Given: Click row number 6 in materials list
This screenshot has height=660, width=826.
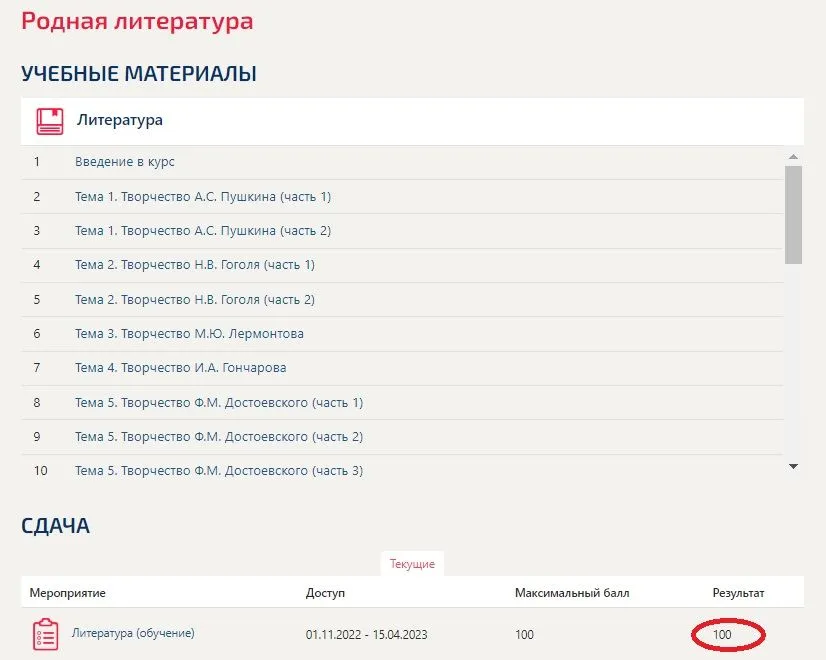Looking at the screenshot, I should tap(37, 334).
